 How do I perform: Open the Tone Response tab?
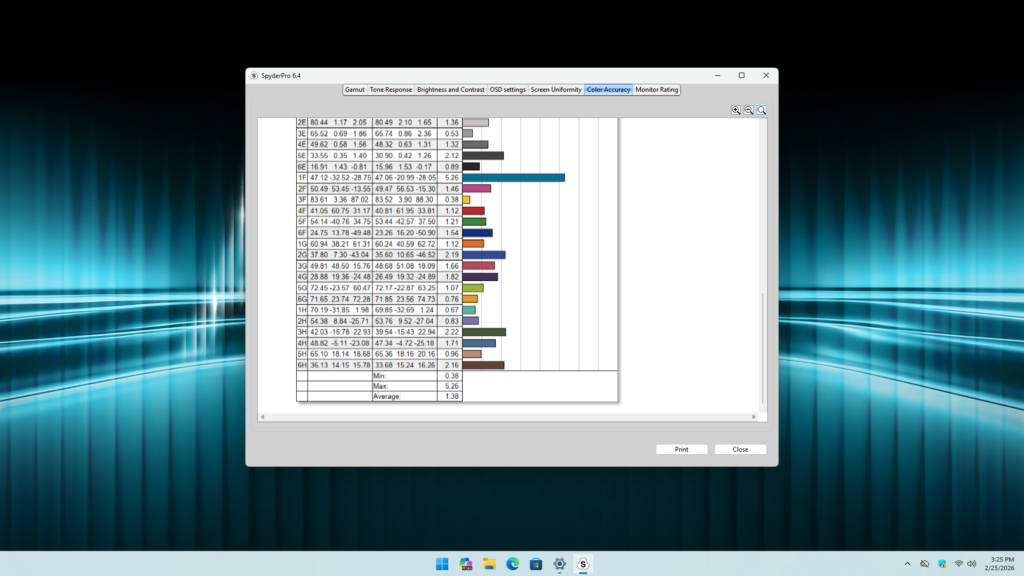390,90
